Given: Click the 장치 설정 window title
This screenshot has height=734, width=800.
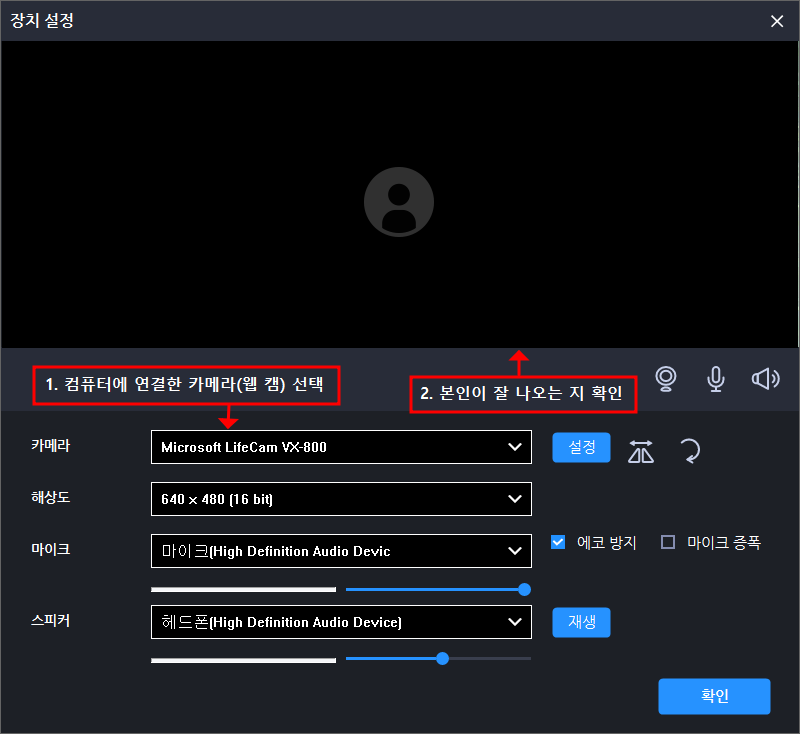Looking at the screenshot, I should click(x=42, y=20).
